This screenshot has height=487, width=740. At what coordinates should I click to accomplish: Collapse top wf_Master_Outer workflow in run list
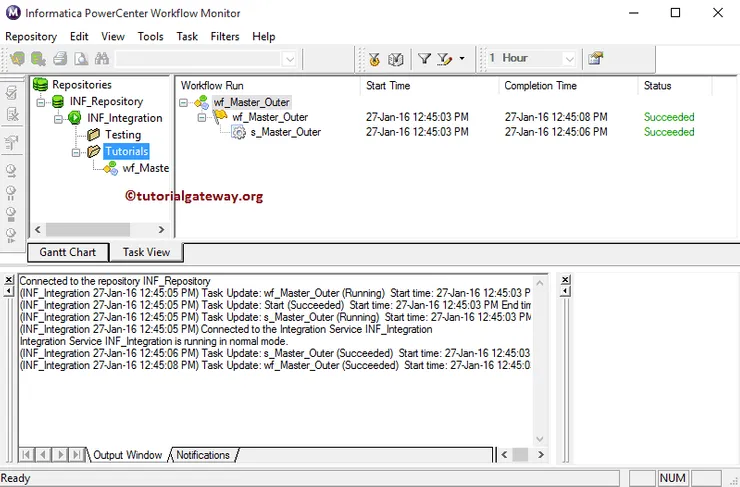pos(184,102)
